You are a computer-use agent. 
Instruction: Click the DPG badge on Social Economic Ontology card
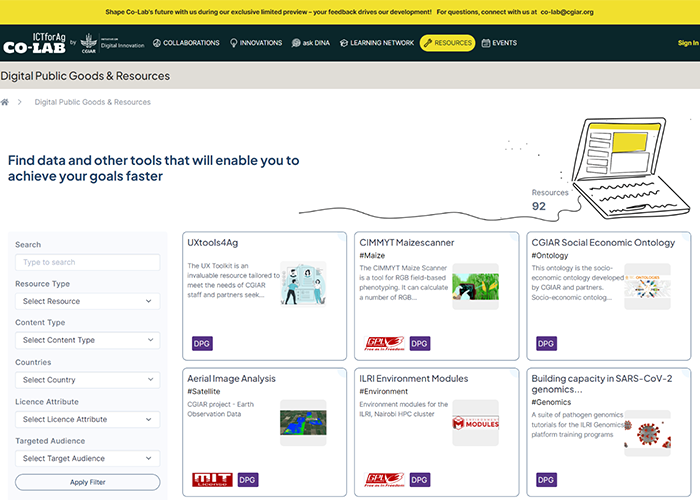coord(546,343)
